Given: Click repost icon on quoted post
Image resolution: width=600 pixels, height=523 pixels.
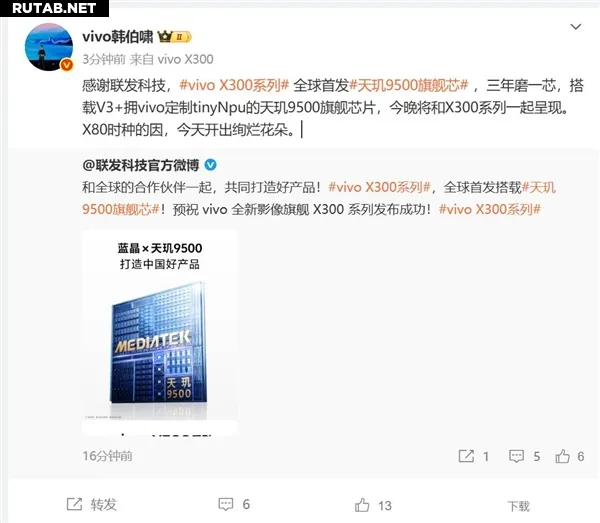Looking at the screenshot, I should pos(466,456).
